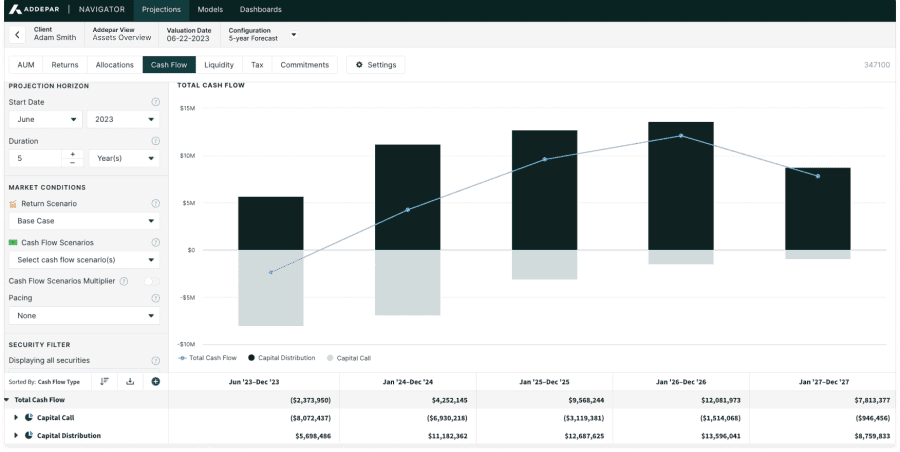
Task: Click the sort order icon in table header
Action: point(105,381)
